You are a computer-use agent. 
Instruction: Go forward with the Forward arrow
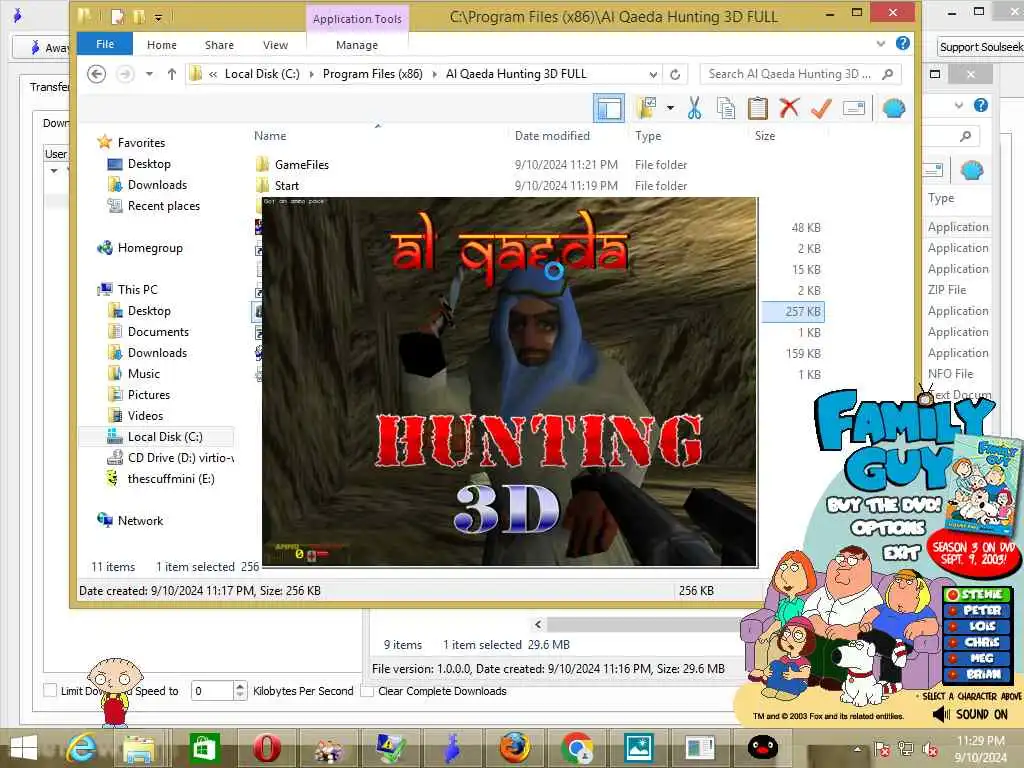pos(125,74)
